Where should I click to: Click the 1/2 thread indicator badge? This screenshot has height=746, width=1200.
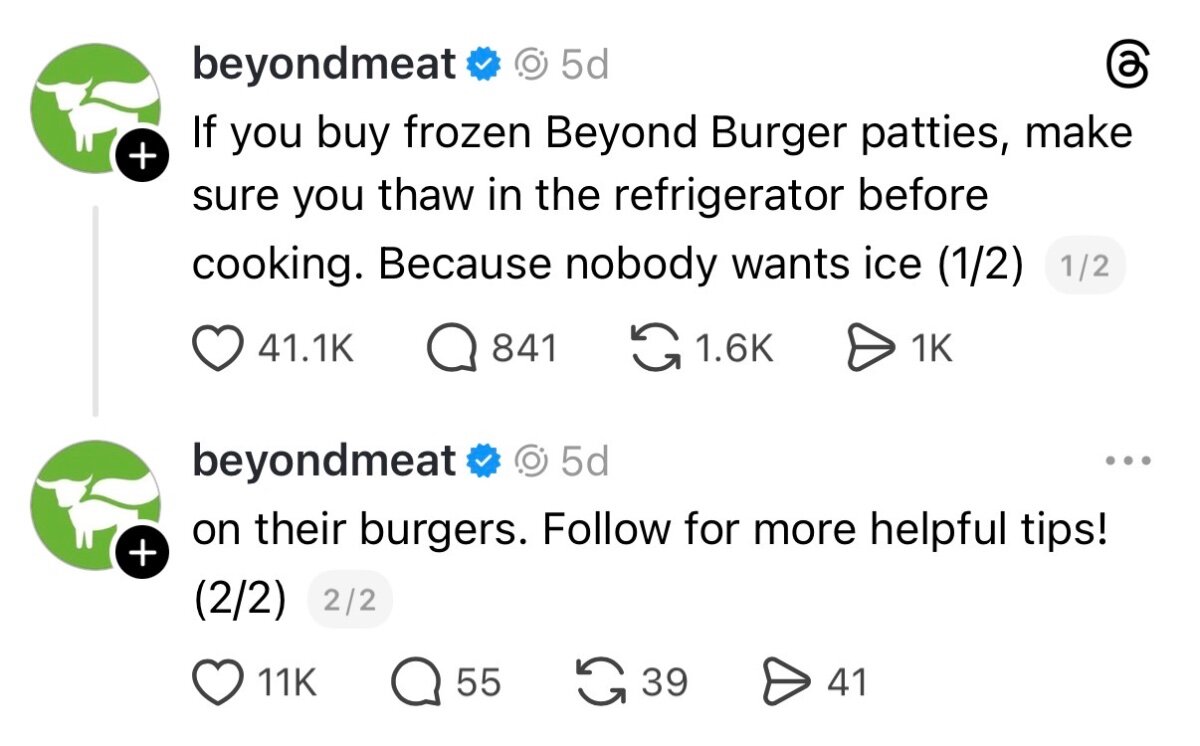click(x=1085, y=268)
